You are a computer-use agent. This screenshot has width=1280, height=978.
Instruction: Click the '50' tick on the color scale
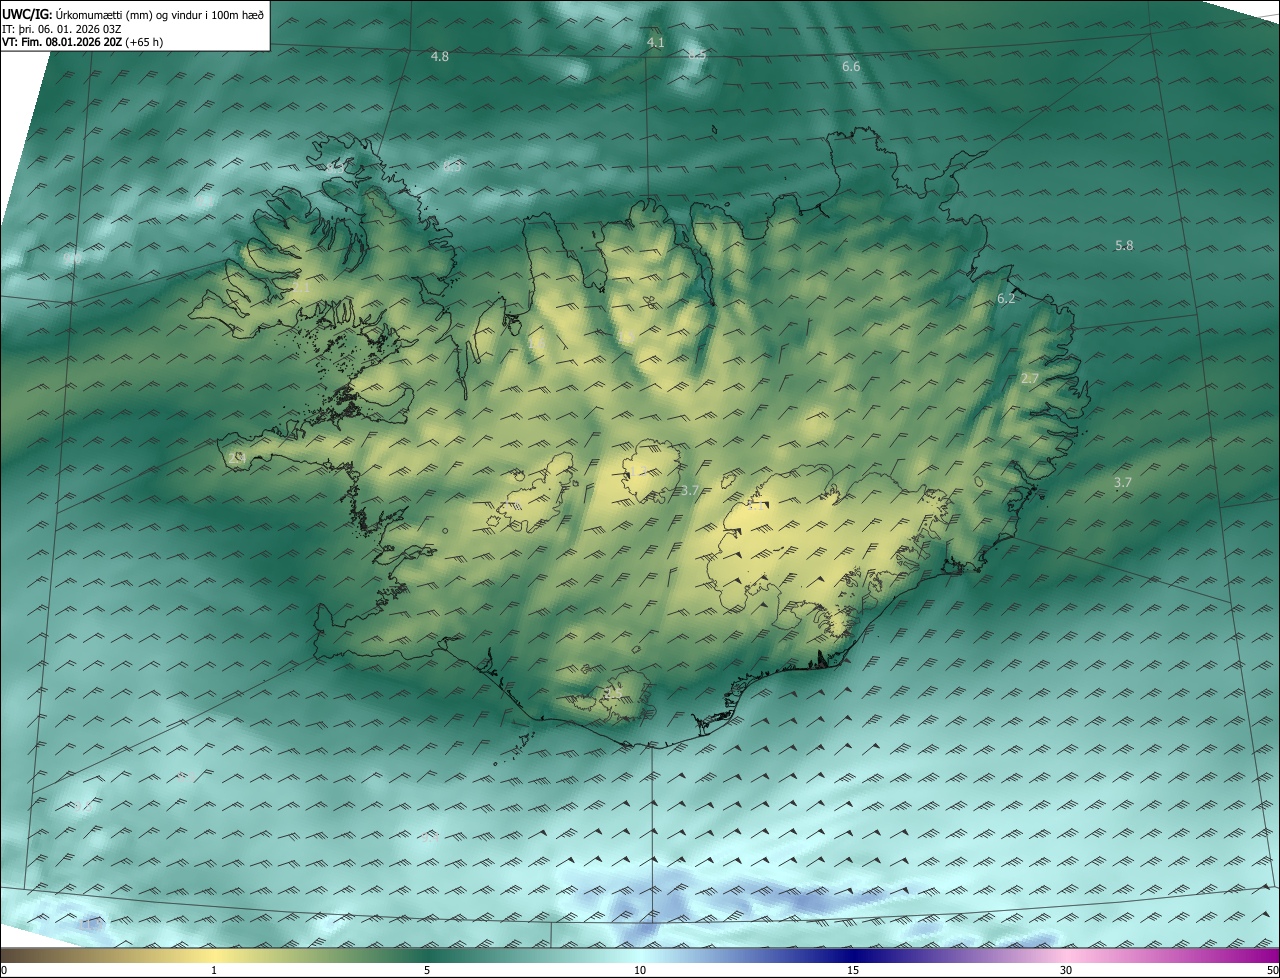click(x=1272, y=971)
